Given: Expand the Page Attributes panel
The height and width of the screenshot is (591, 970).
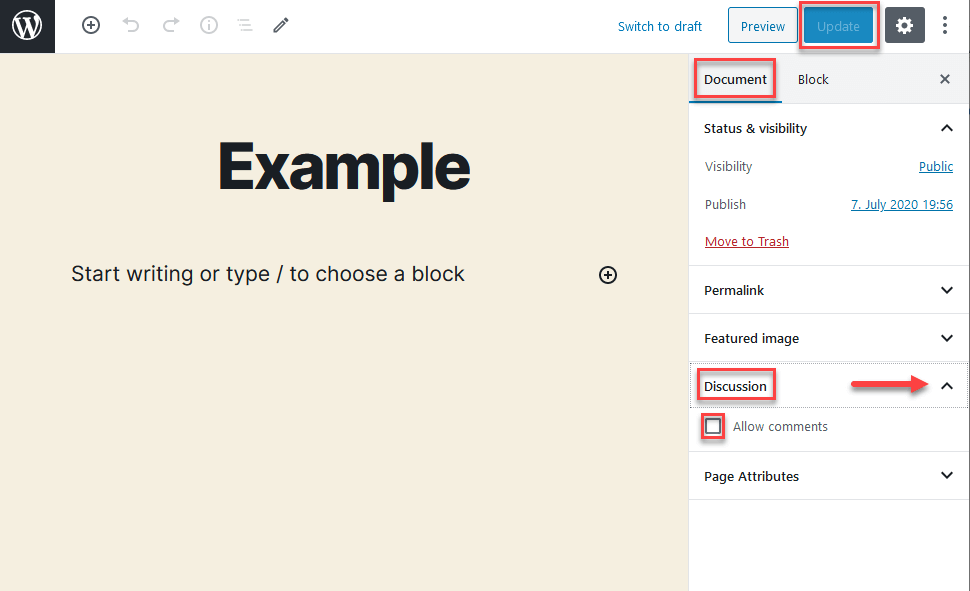Looking at the screenshot, I should tap(947, 476).
